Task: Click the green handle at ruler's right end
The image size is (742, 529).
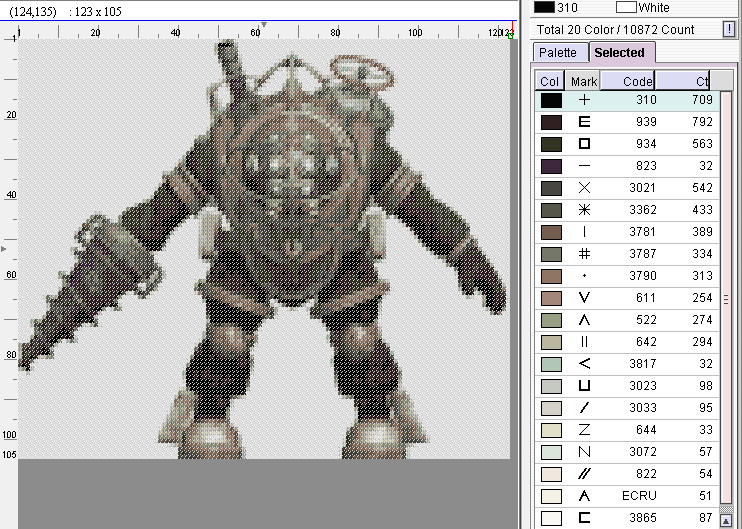Action: click(x=511, y=35)
